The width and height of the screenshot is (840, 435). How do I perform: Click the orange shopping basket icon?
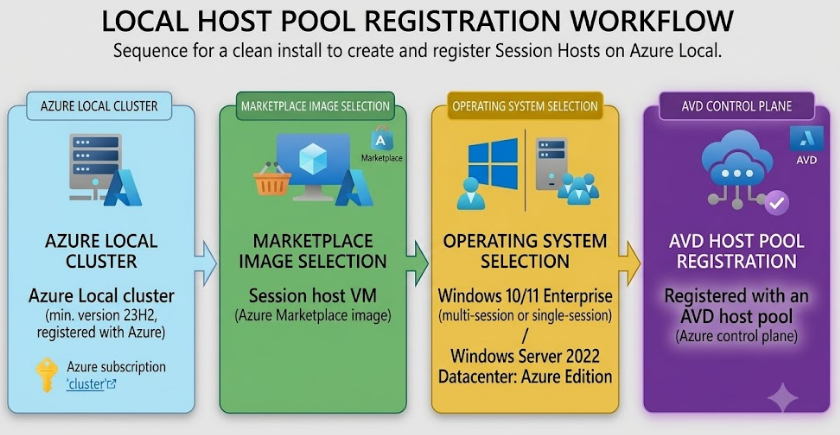pos(272,179)
